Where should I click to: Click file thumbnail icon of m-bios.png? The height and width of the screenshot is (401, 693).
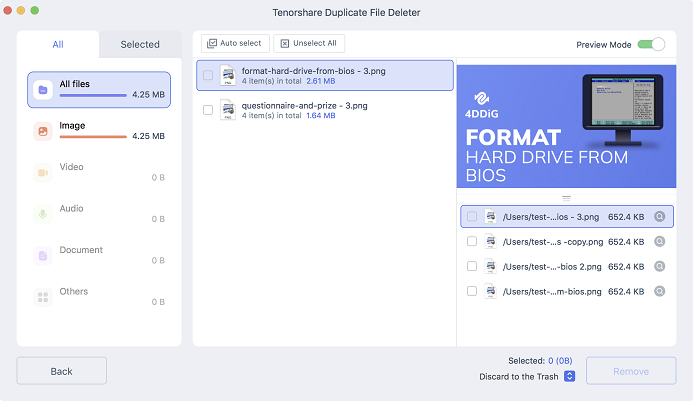tap(490, 291)
